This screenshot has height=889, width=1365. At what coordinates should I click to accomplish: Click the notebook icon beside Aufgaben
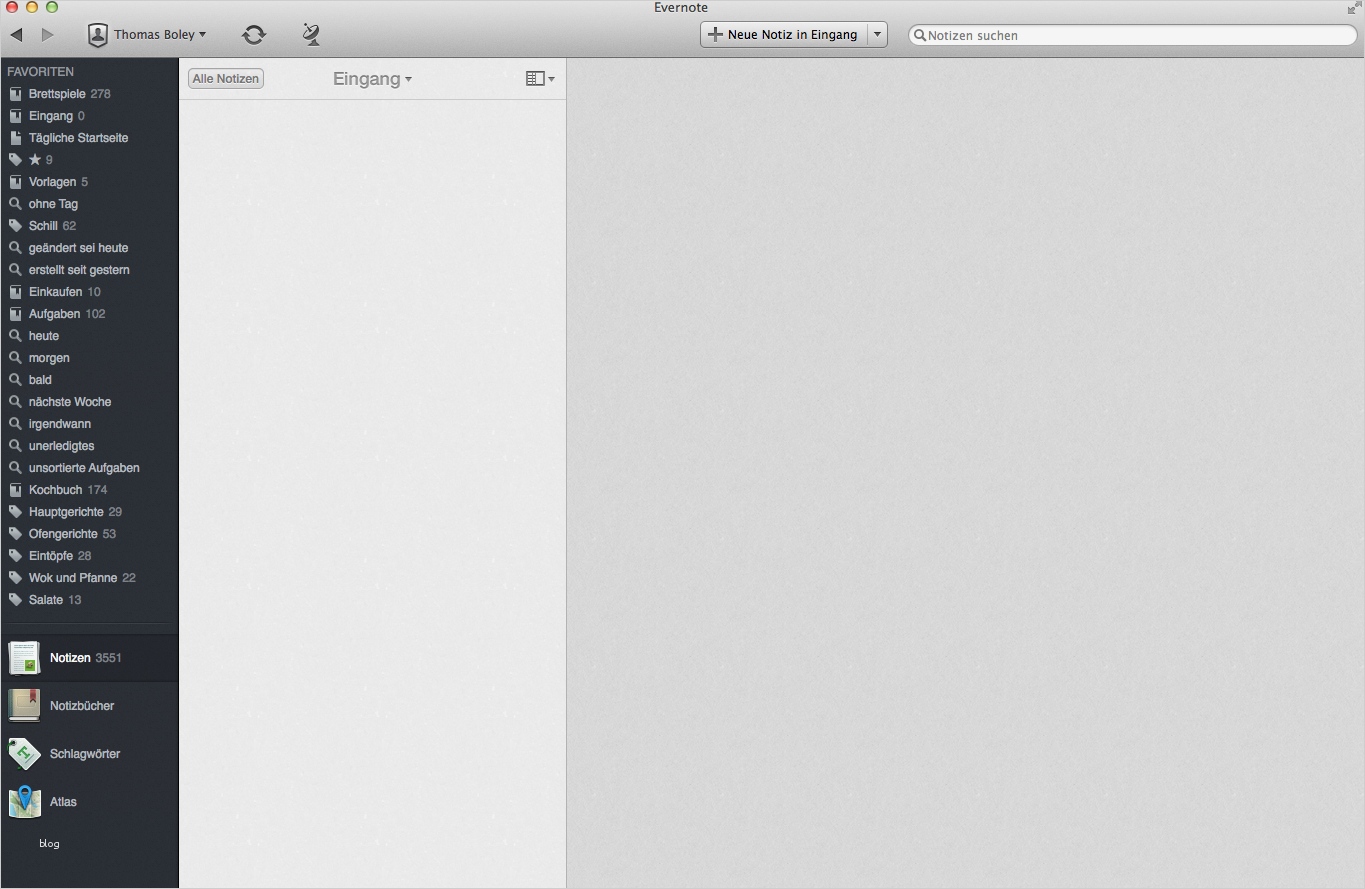15,314
